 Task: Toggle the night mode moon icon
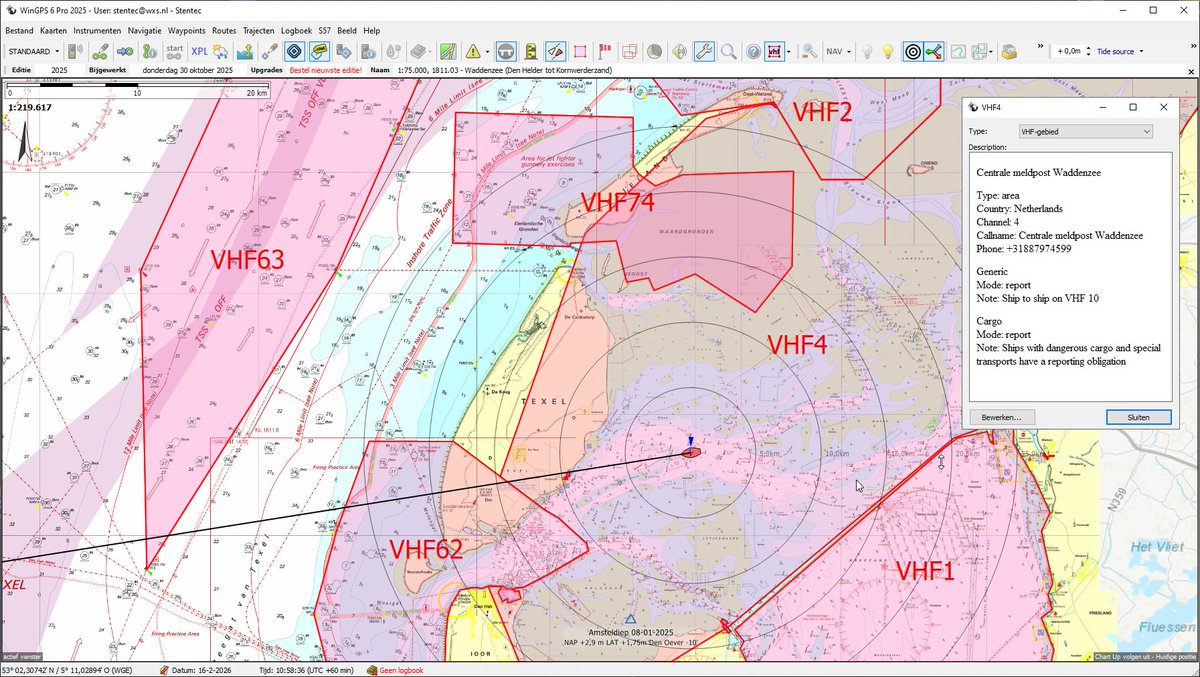click(x=653, y=51)
